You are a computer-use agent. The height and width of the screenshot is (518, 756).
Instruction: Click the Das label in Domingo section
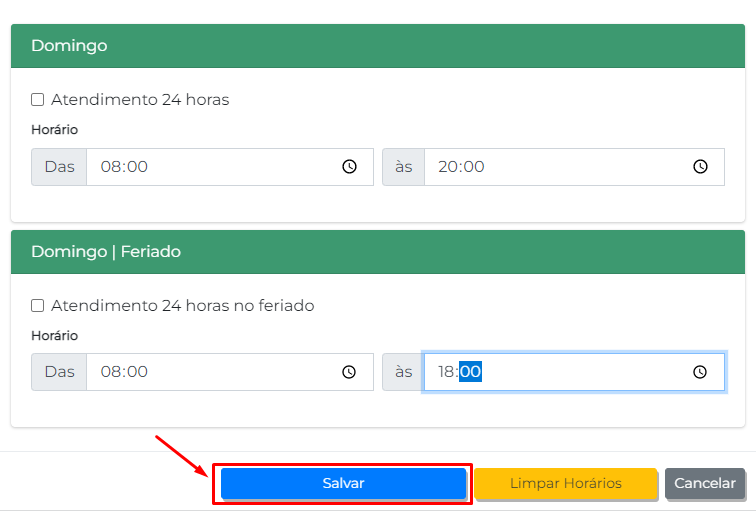point(60,167)
